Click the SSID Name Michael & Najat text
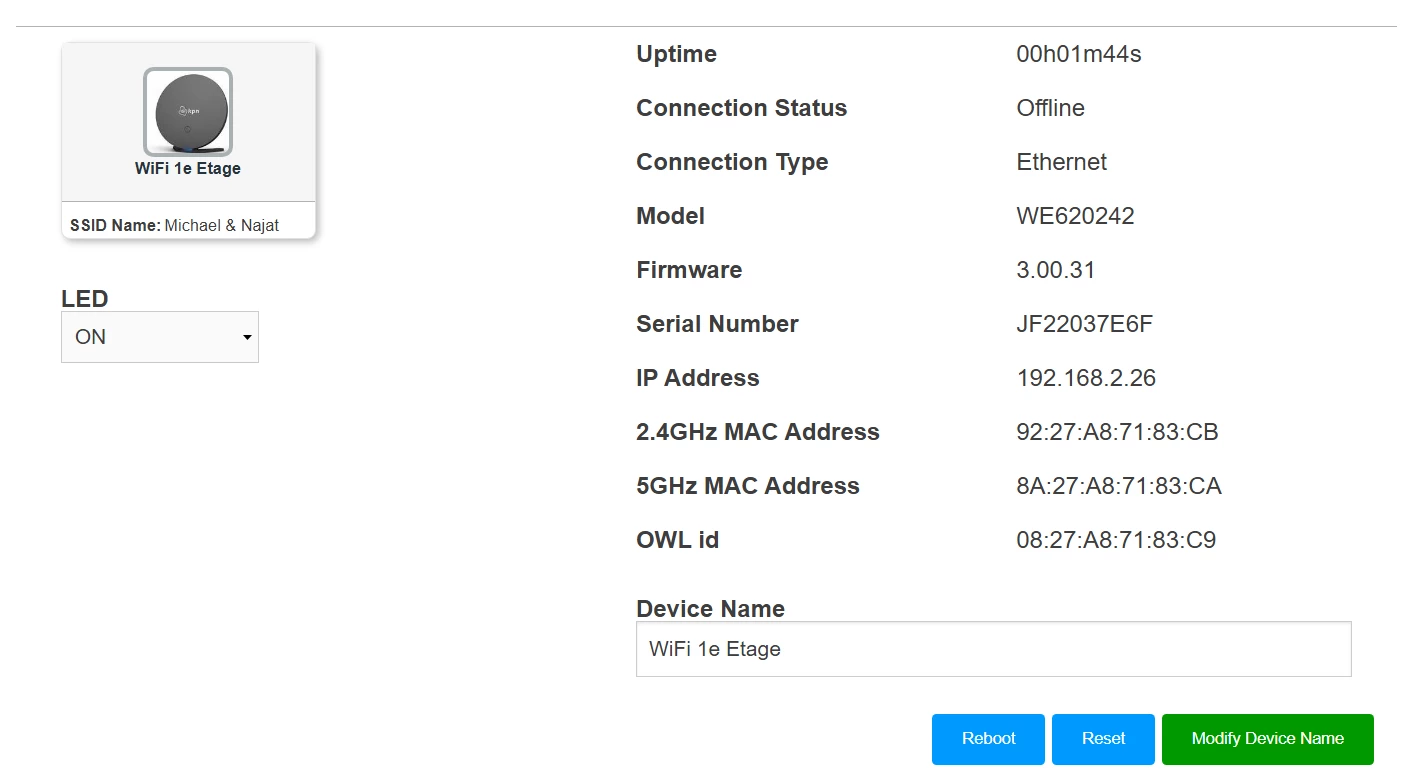The image size is (1423, 782). [175, 226]
